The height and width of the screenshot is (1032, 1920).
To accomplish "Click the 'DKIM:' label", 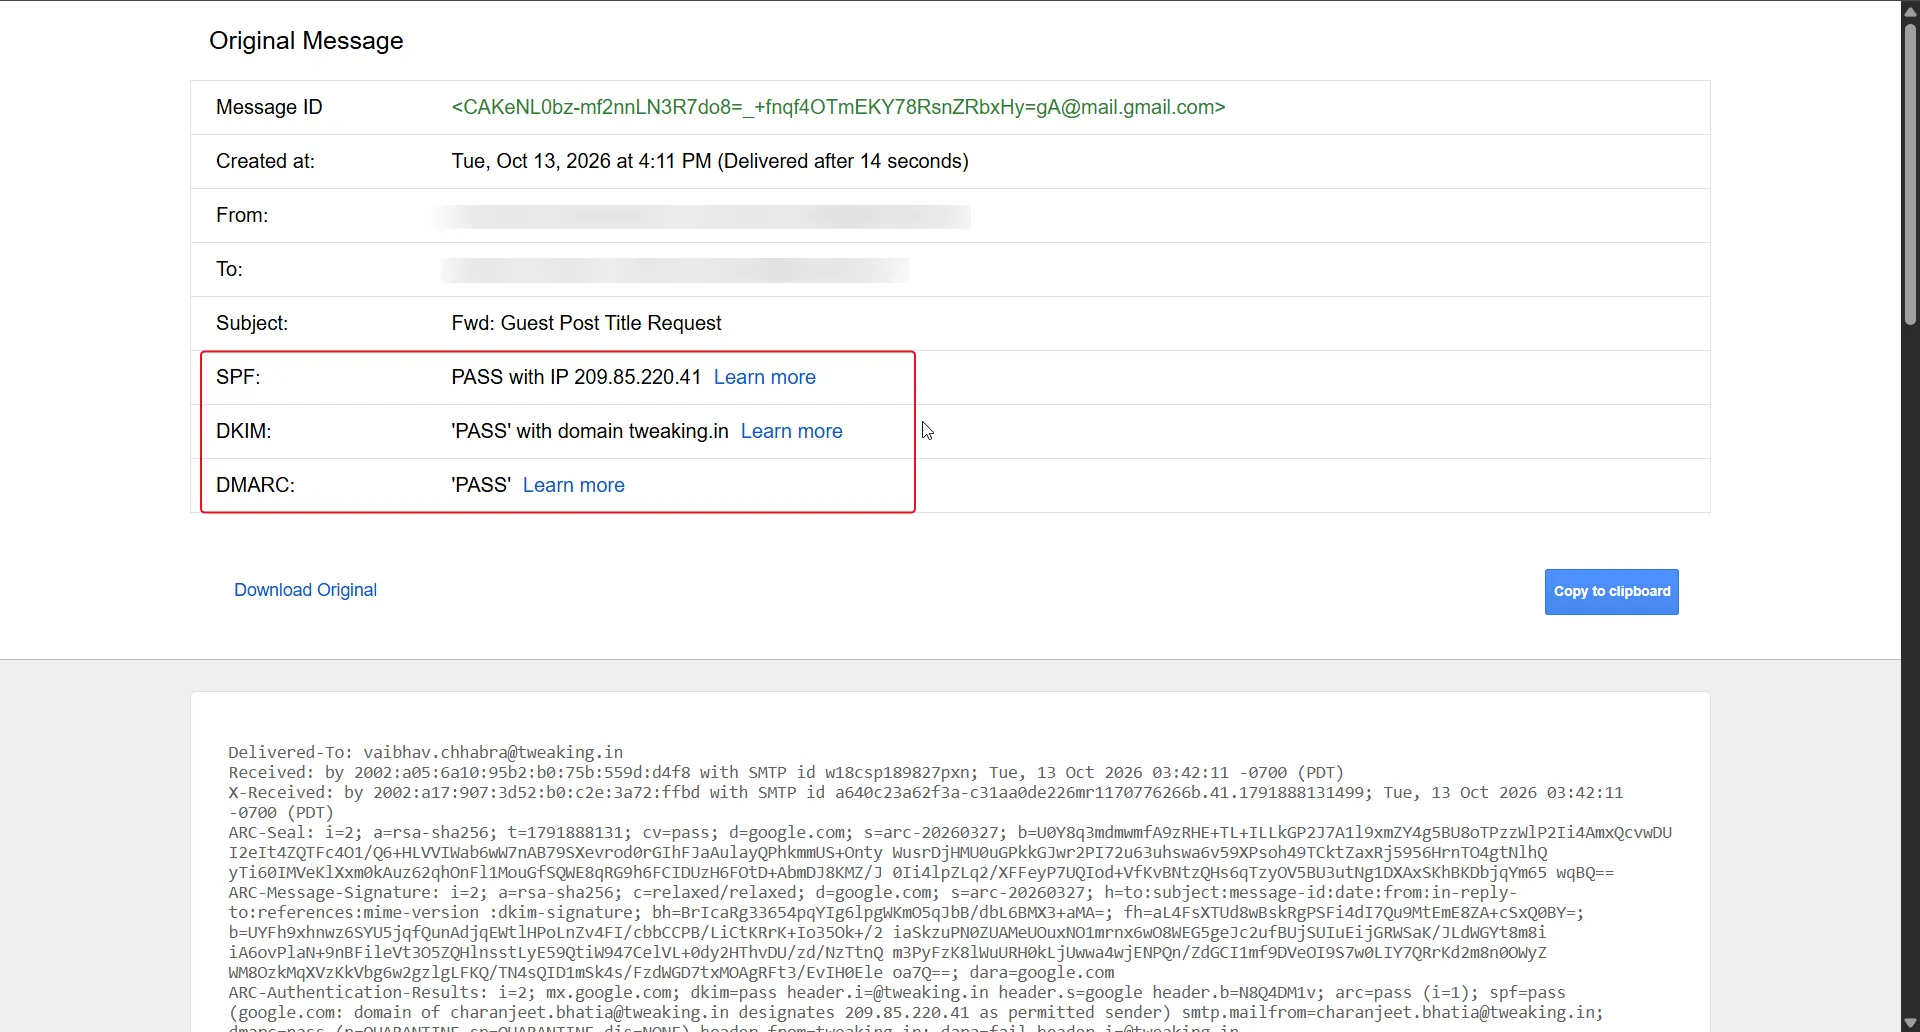I will point(244,431).
